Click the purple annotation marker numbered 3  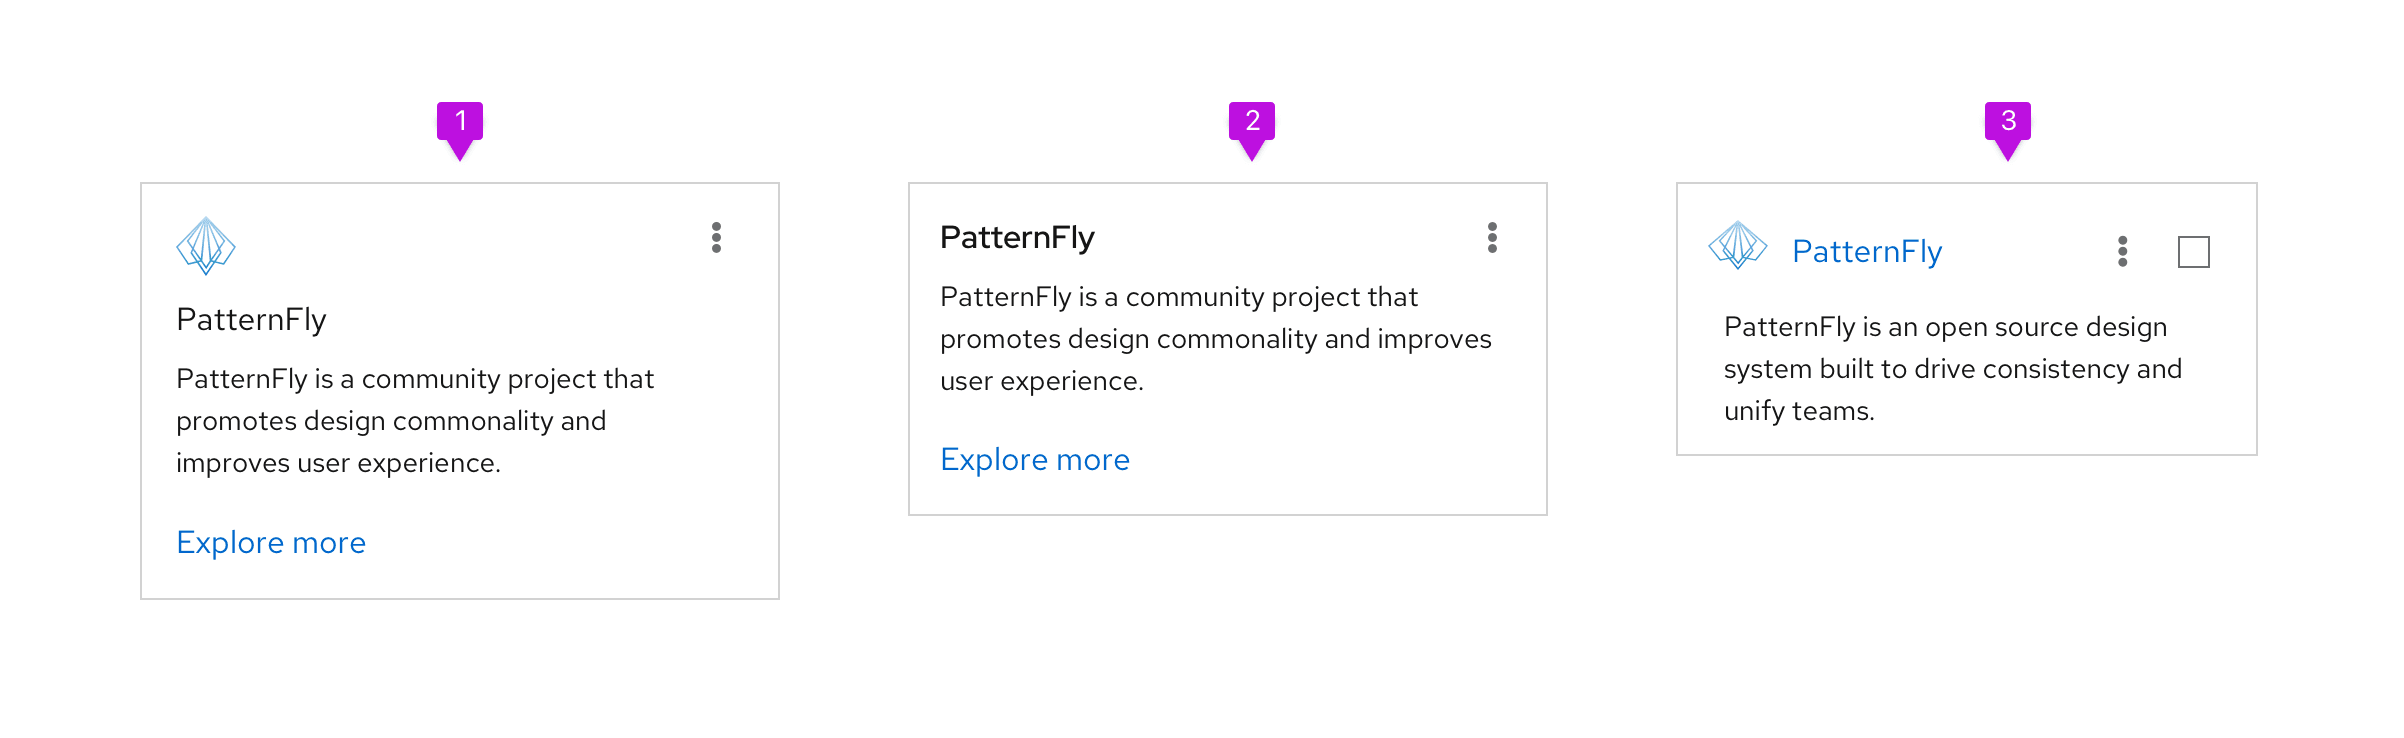[x=2008, y=123]
